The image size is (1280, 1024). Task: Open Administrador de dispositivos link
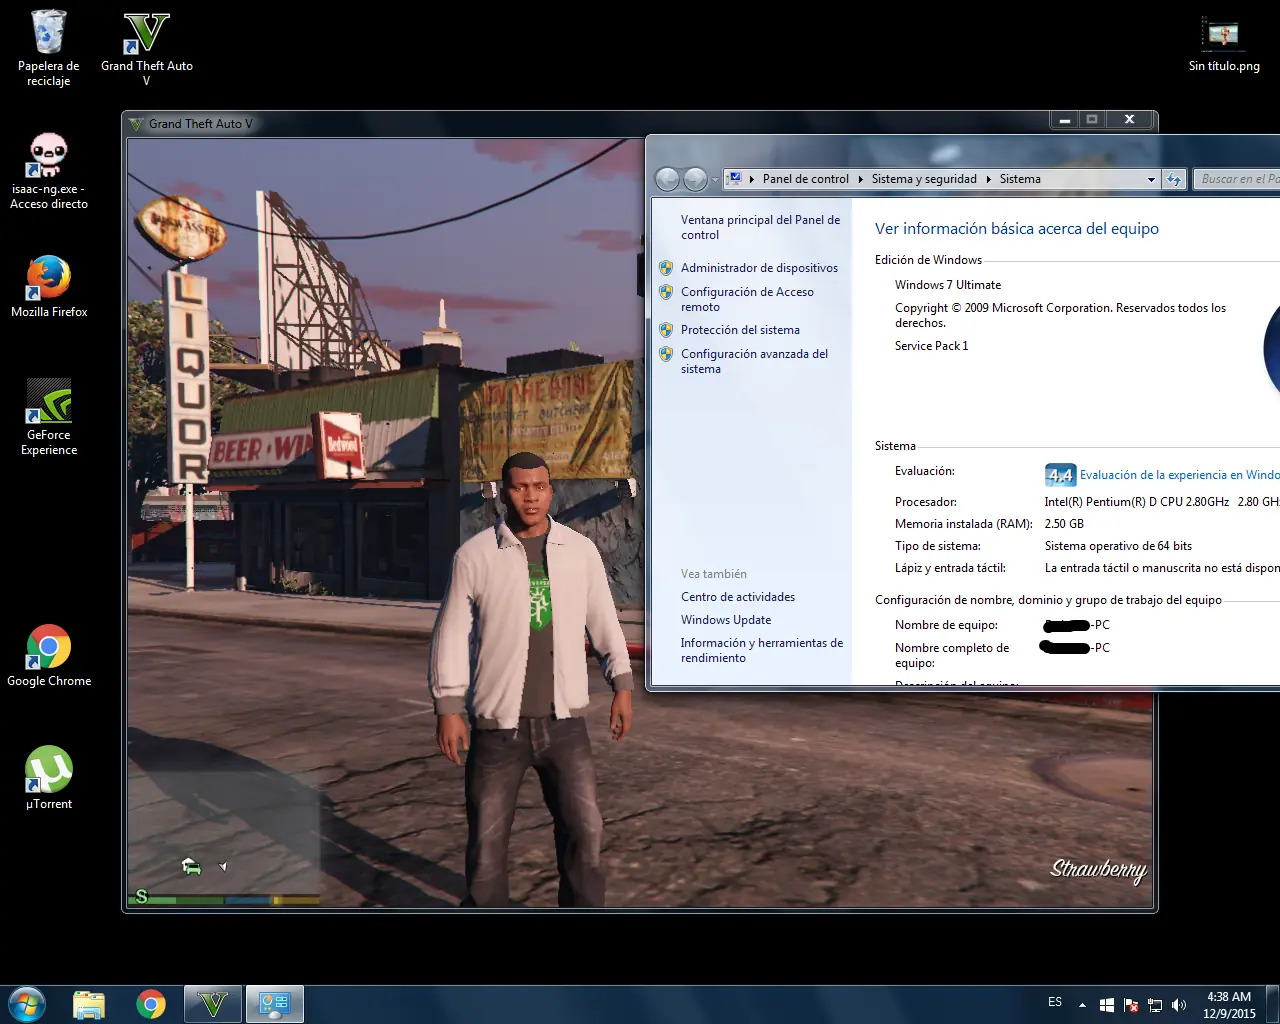pyautogui.click(x=759, y=268)
